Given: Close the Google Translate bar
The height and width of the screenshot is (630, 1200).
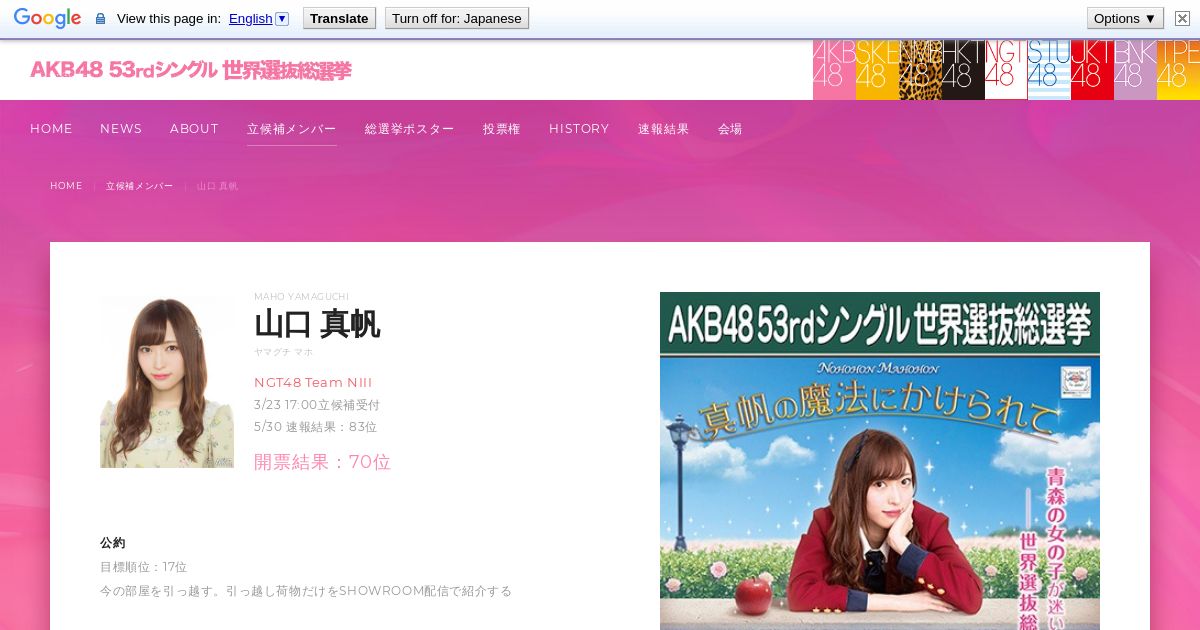Looking at the screenshot, I should [x=1182, y=18].
